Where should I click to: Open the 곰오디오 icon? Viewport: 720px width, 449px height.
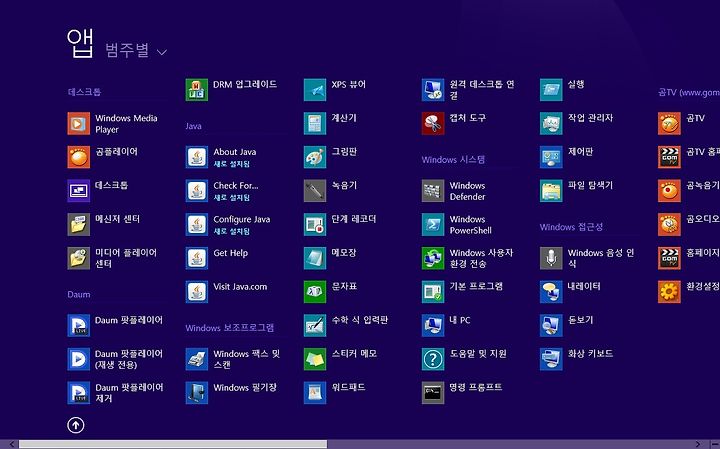669,224
